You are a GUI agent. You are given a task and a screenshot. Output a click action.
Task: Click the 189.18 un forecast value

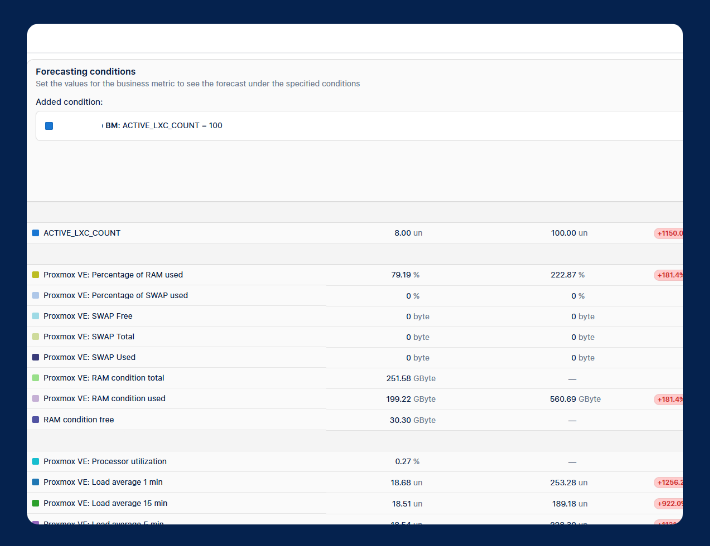point(570,503)
